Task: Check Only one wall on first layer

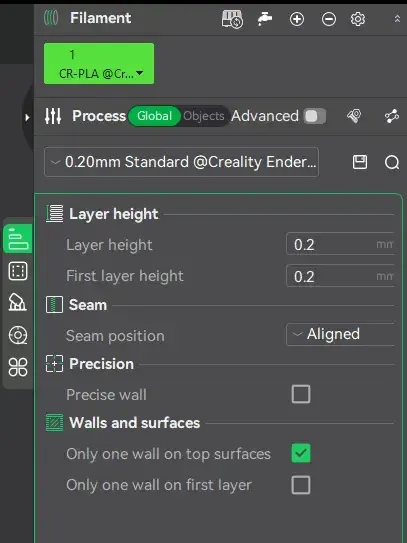Action: (x=301, y=485)
